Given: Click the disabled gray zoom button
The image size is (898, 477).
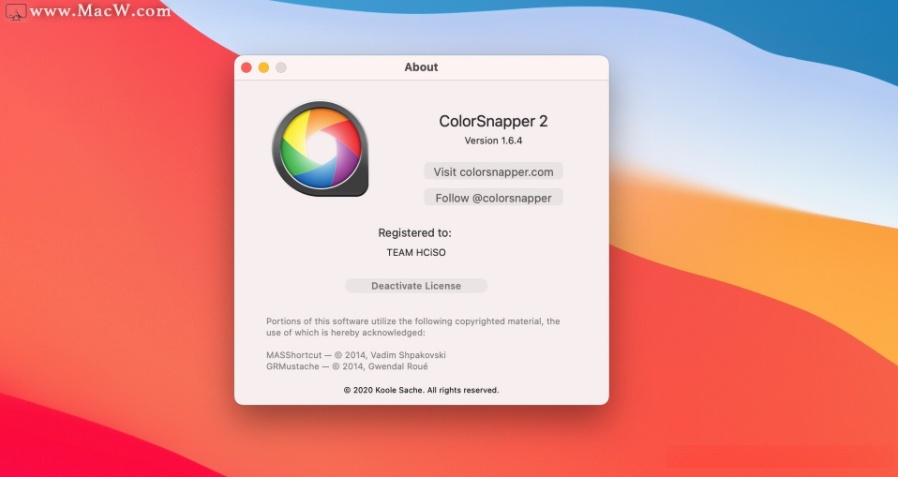Looking at the screenshot, I should point(281,68).
